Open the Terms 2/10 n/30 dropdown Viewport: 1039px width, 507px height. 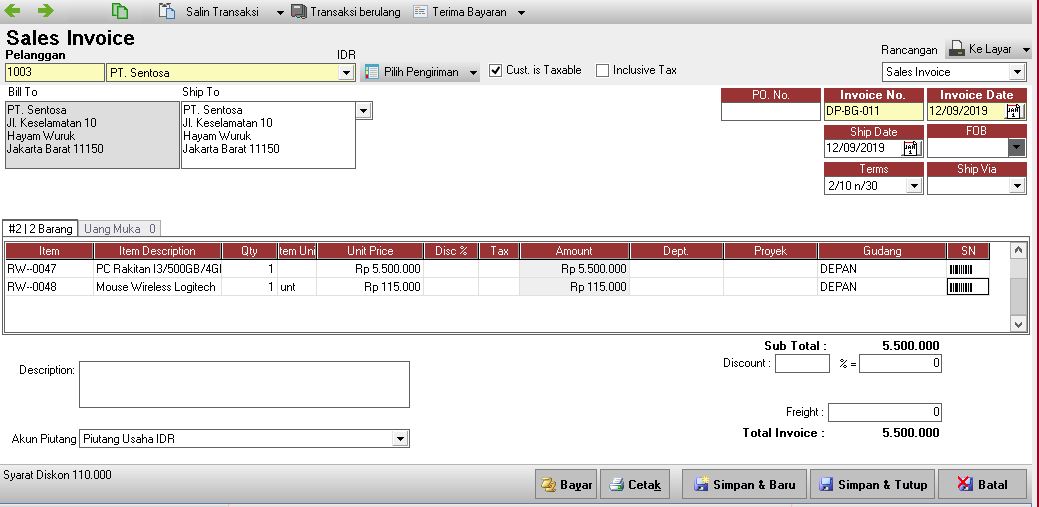pos(914,186)
